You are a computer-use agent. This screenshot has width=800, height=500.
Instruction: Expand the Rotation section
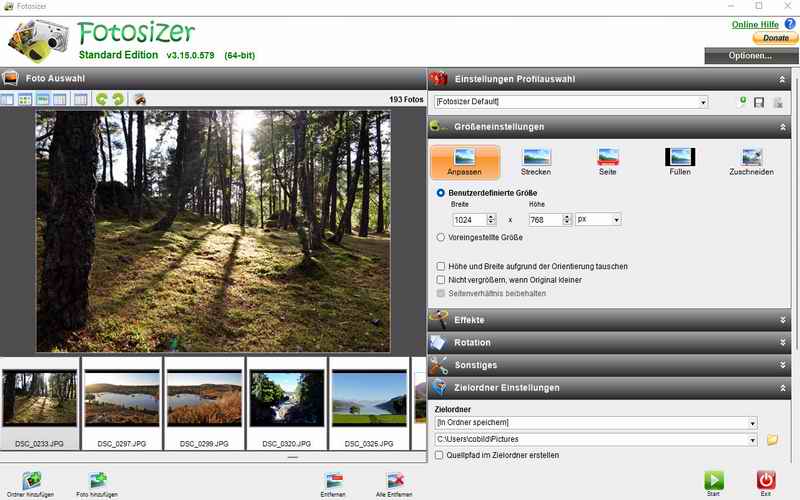pyautogui.click(x=612, y=342)
